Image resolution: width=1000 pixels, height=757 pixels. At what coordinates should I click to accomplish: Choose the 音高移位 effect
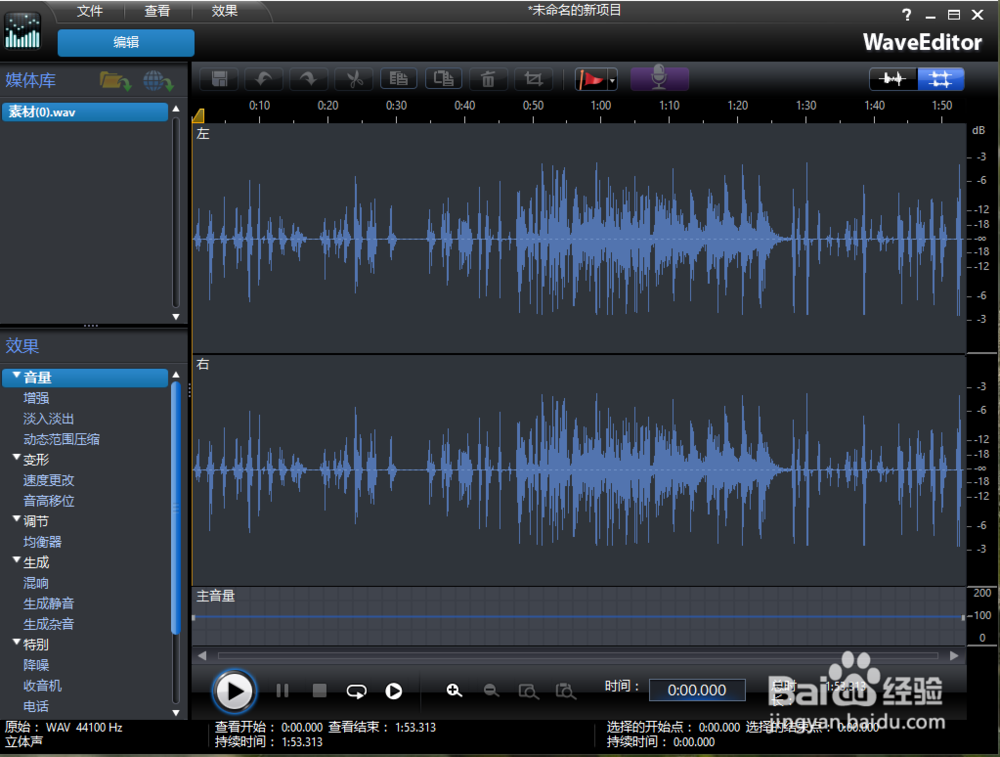pos(48,501)
